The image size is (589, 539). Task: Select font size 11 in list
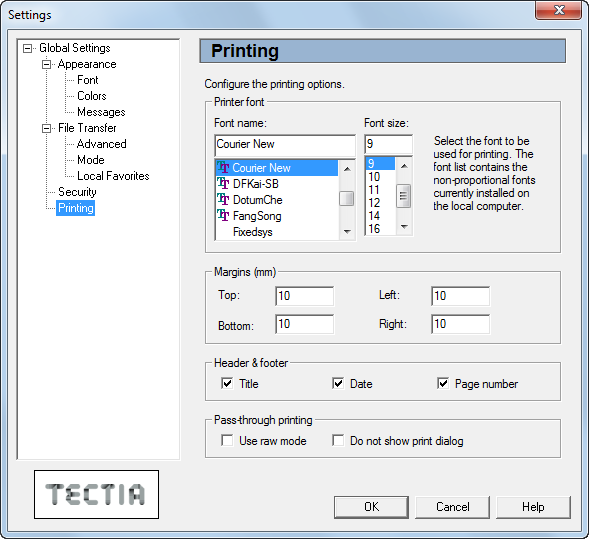381,190
